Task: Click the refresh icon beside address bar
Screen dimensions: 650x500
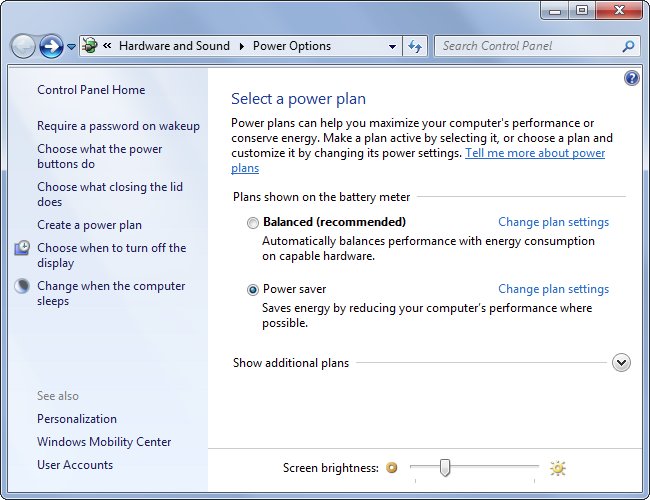Action: pos(415,46)
